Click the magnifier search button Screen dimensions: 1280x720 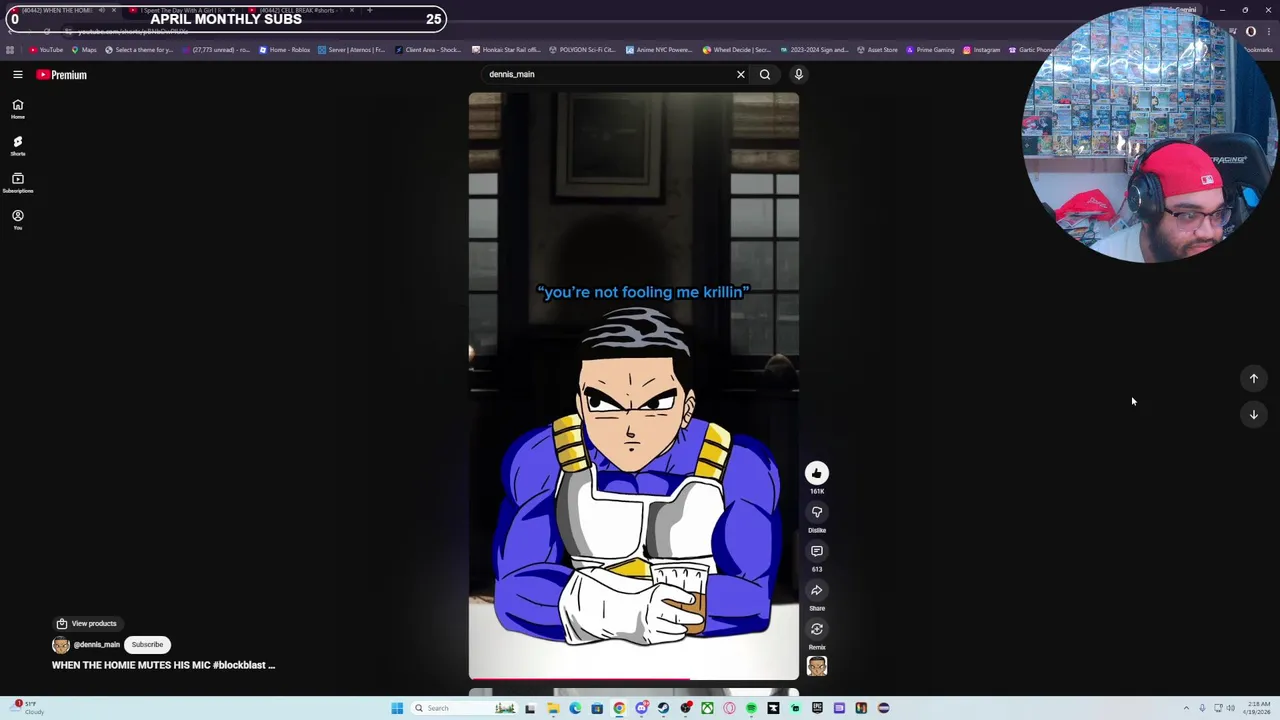pos(765,74)
